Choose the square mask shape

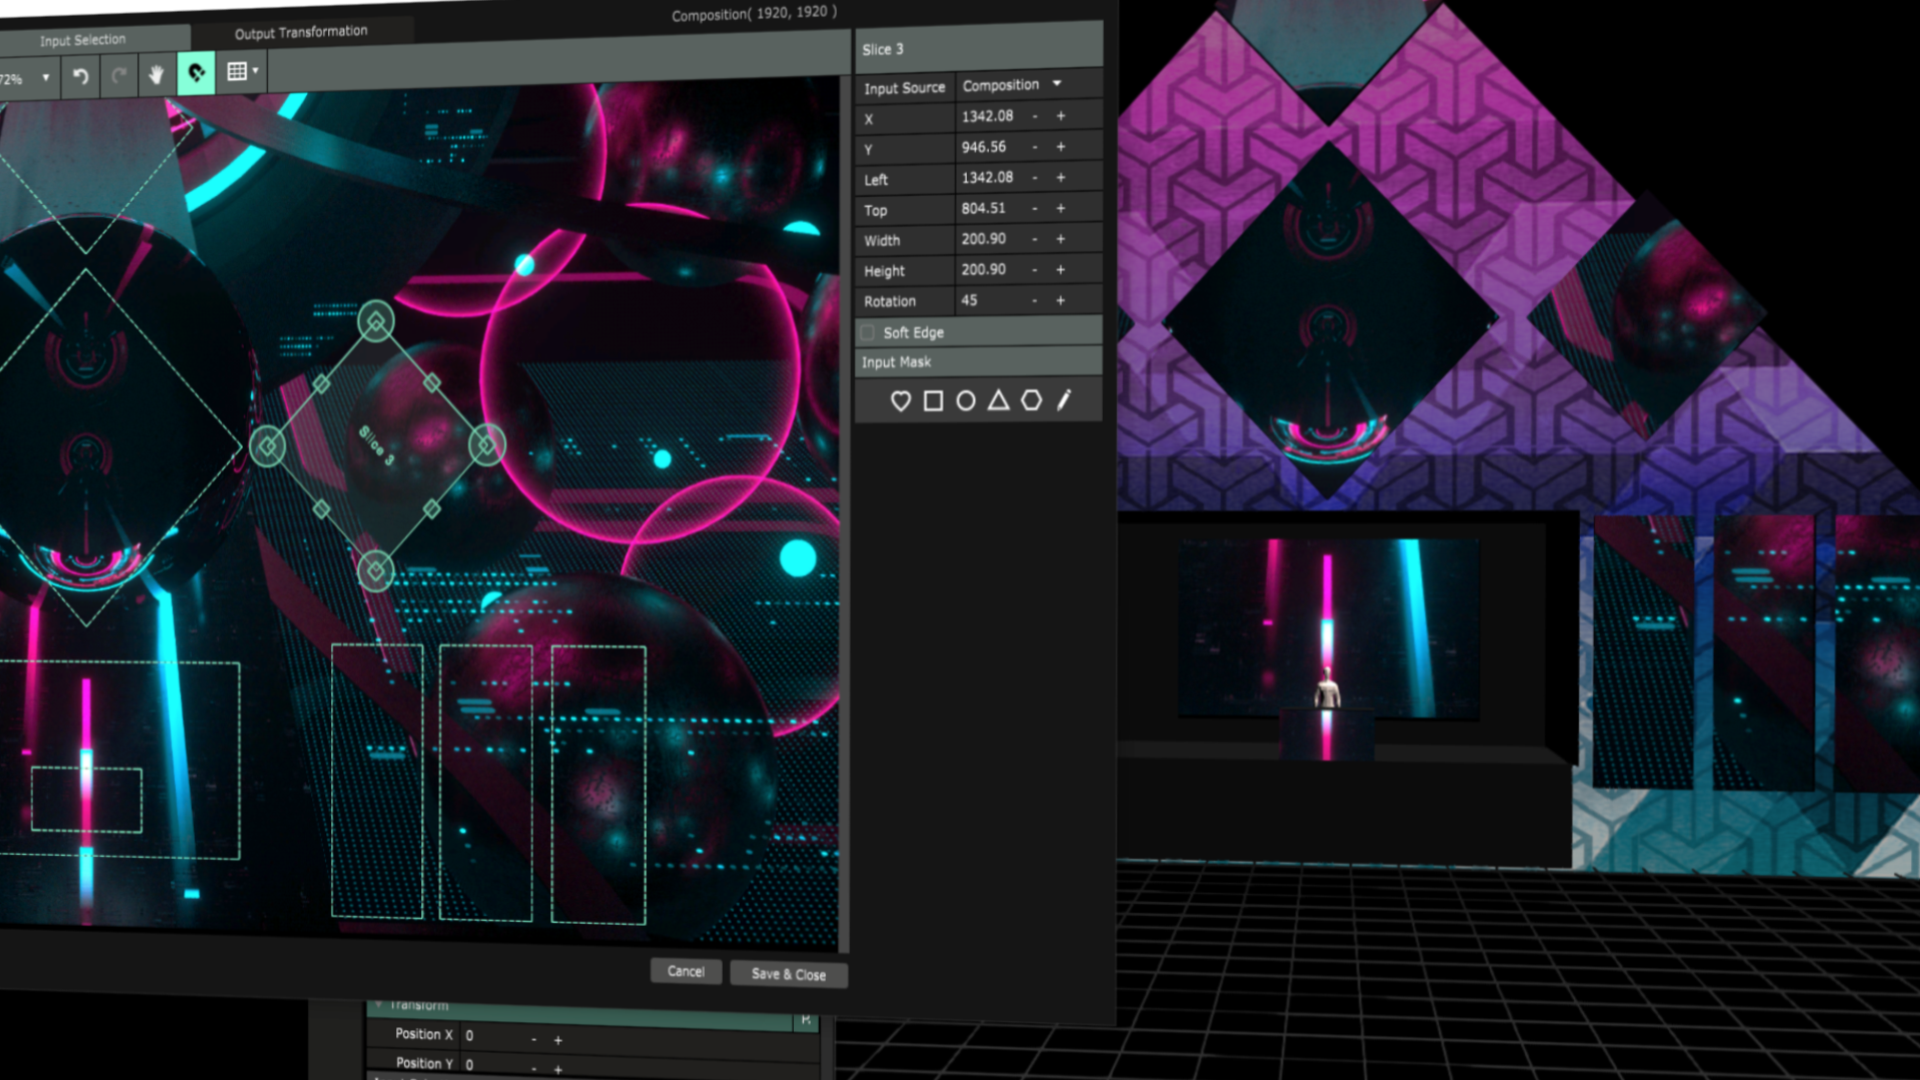[933, 401]
